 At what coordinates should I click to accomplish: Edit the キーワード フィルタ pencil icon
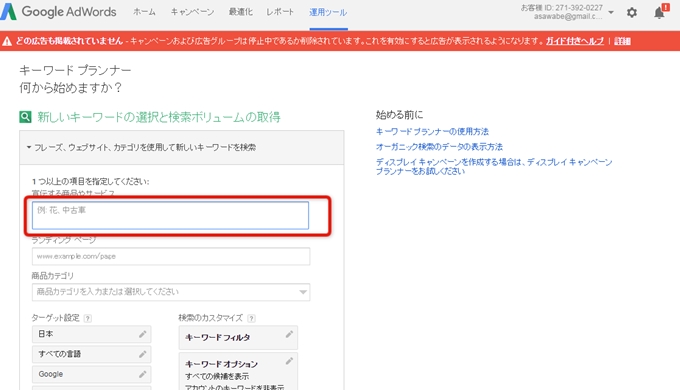(x=289, y=334)
